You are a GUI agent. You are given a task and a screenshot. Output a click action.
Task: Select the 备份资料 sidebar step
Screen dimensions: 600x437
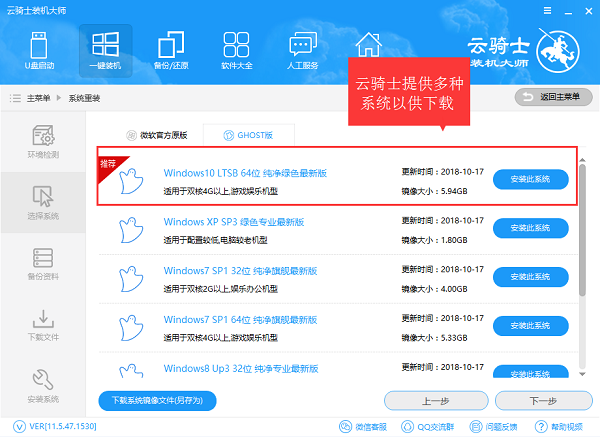coord(43,264)
